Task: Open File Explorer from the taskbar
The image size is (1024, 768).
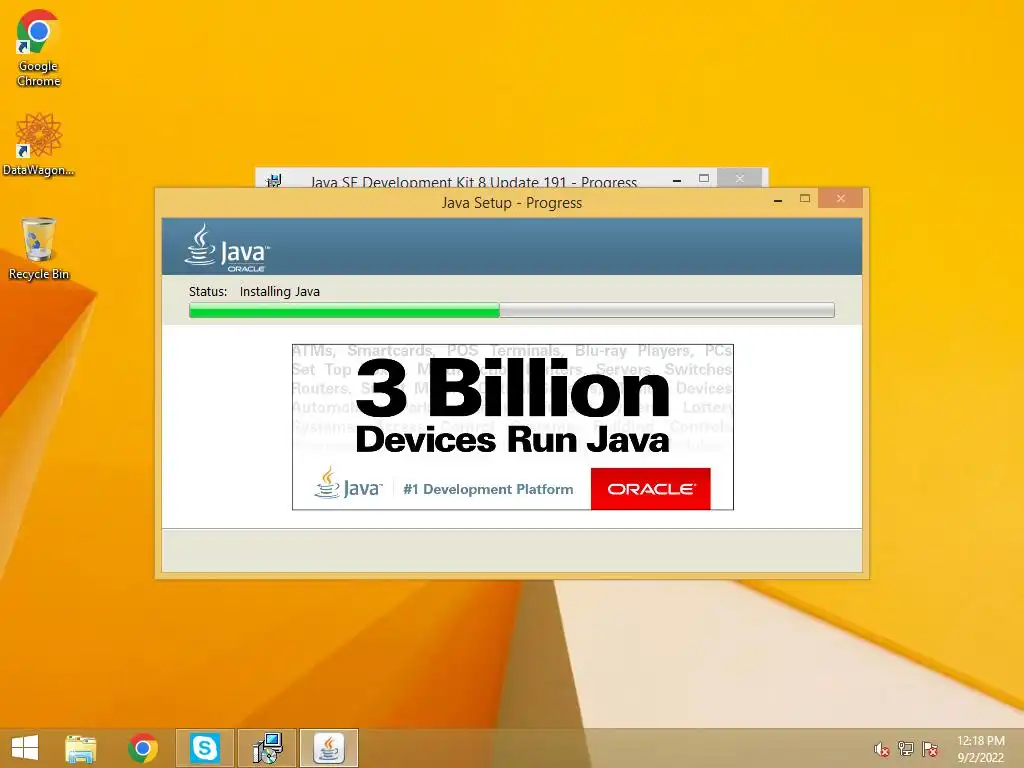Action: click(x=80, y=748)
